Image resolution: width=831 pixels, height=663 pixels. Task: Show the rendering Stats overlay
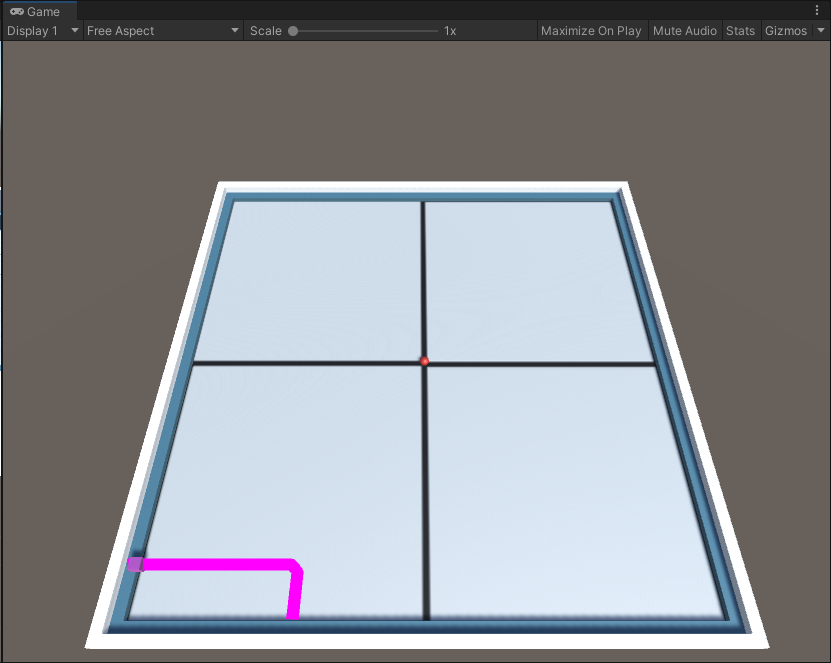pos(741,31)
